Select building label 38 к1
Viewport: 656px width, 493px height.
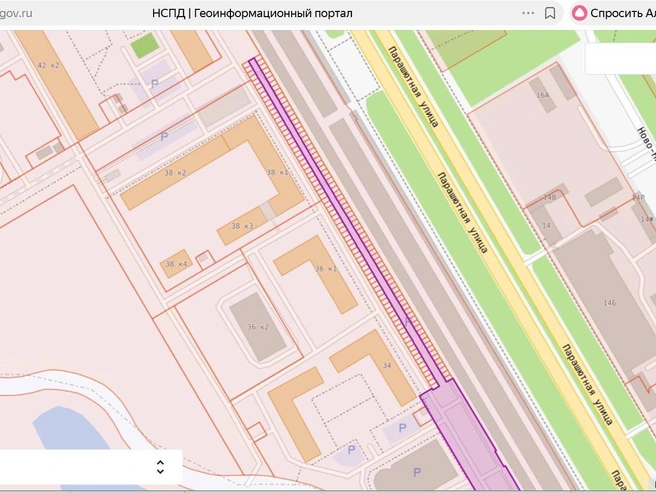(277, 172)
